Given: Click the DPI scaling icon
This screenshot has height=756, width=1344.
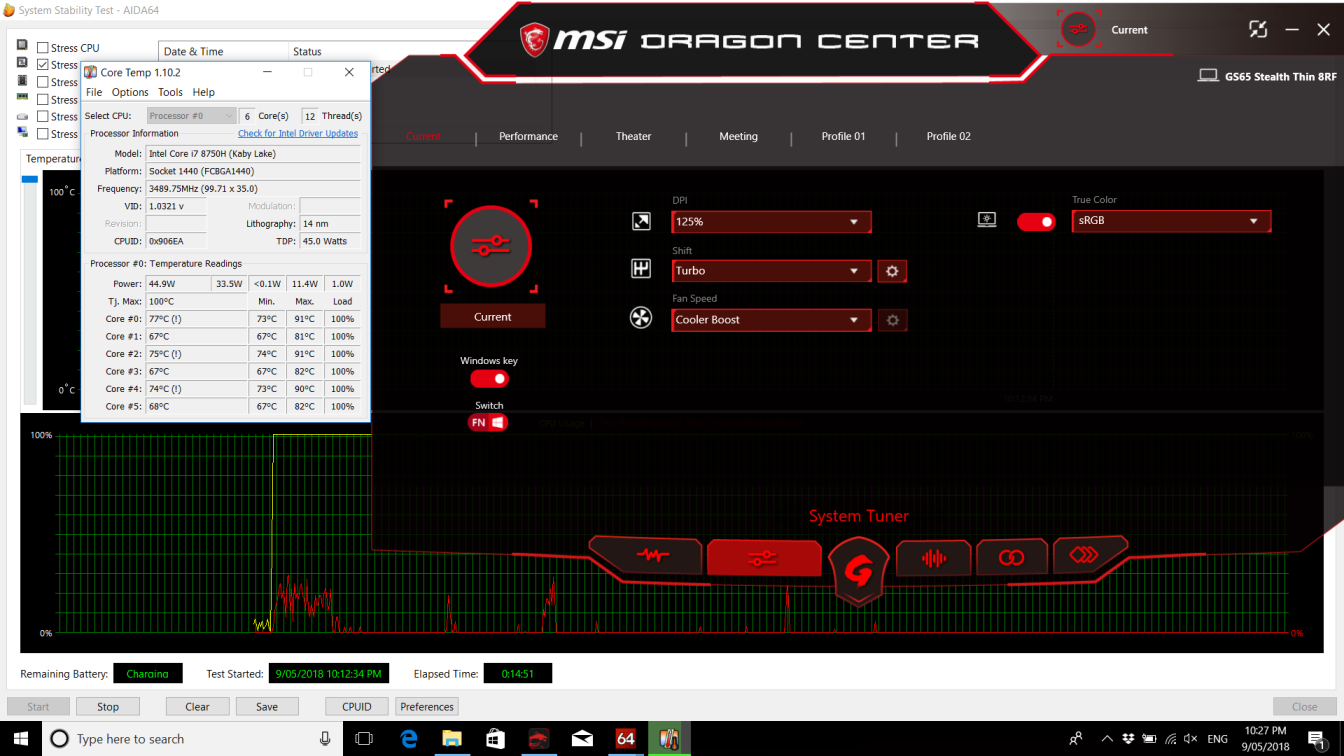Looking at the screenshot, I should pos(641,221).
